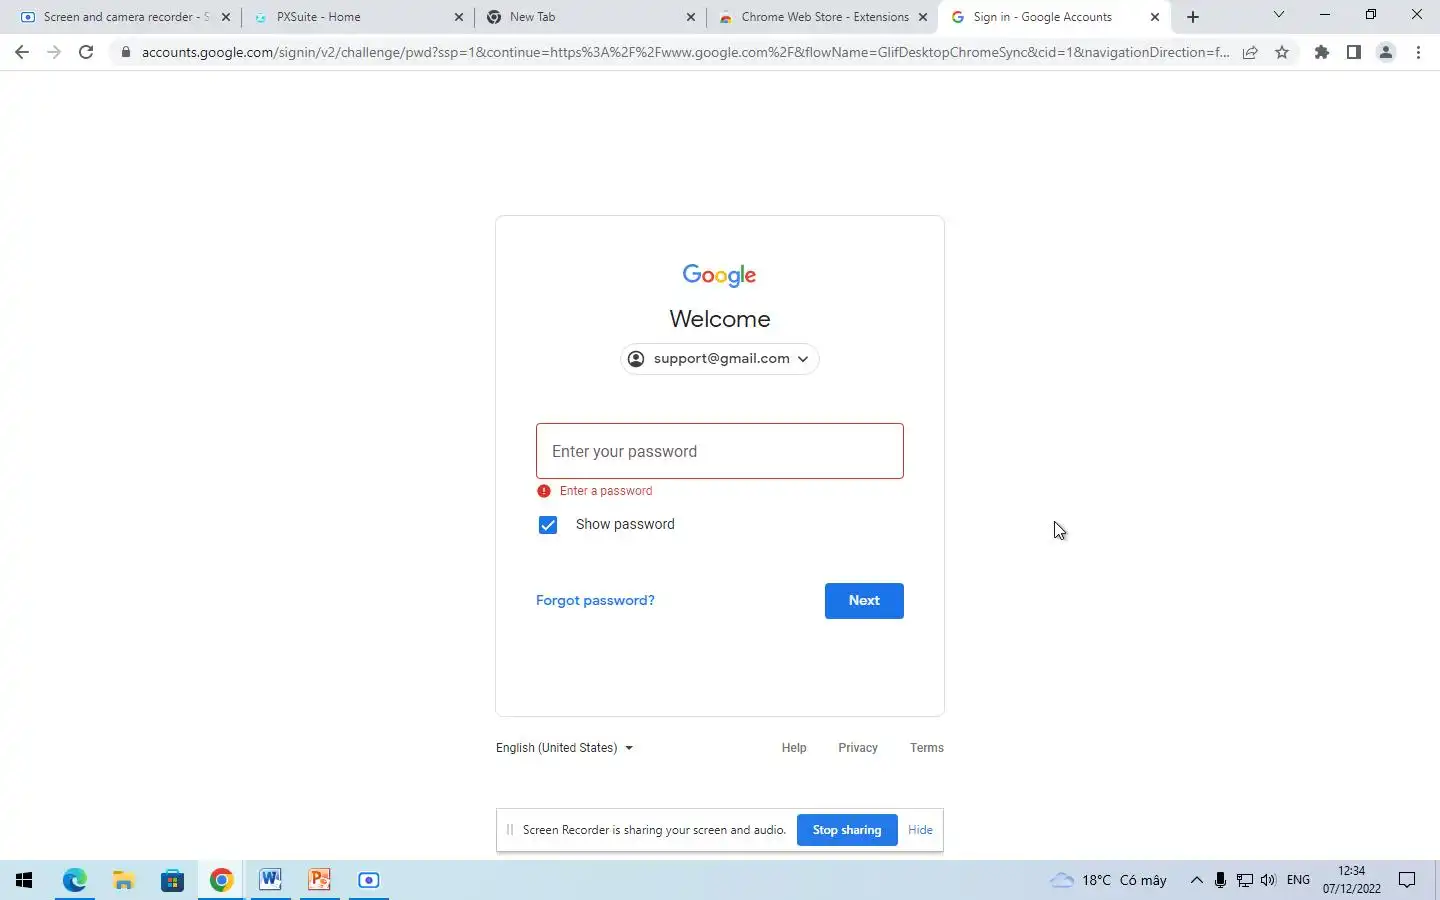Click the Chrome taskbar icon

[222, 880]
